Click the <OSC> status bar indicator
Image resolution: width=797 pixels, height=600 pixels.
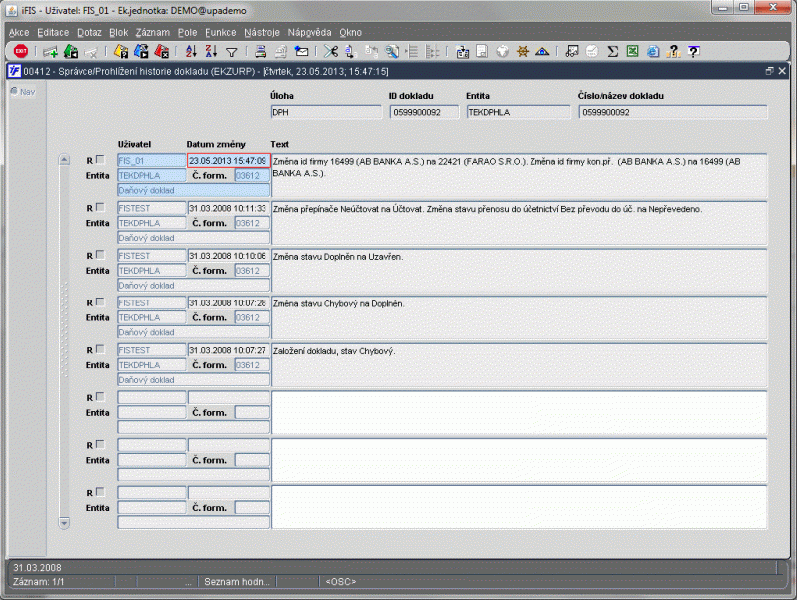click(341, 582)
